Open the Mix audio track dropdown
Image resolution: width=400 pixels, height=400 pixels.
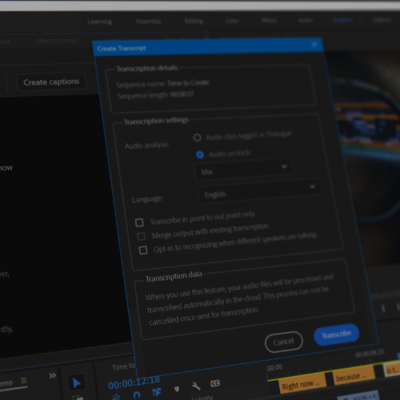(x=243, y=169)
